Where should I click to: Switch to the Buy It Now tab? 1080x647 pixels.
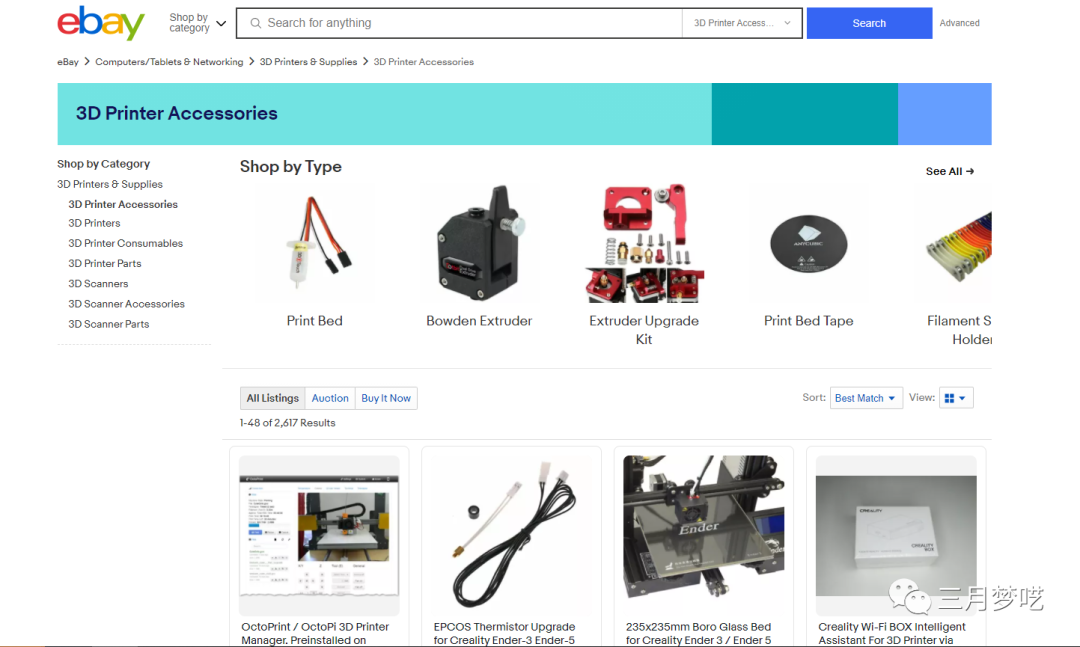click(x=386, y=398)
